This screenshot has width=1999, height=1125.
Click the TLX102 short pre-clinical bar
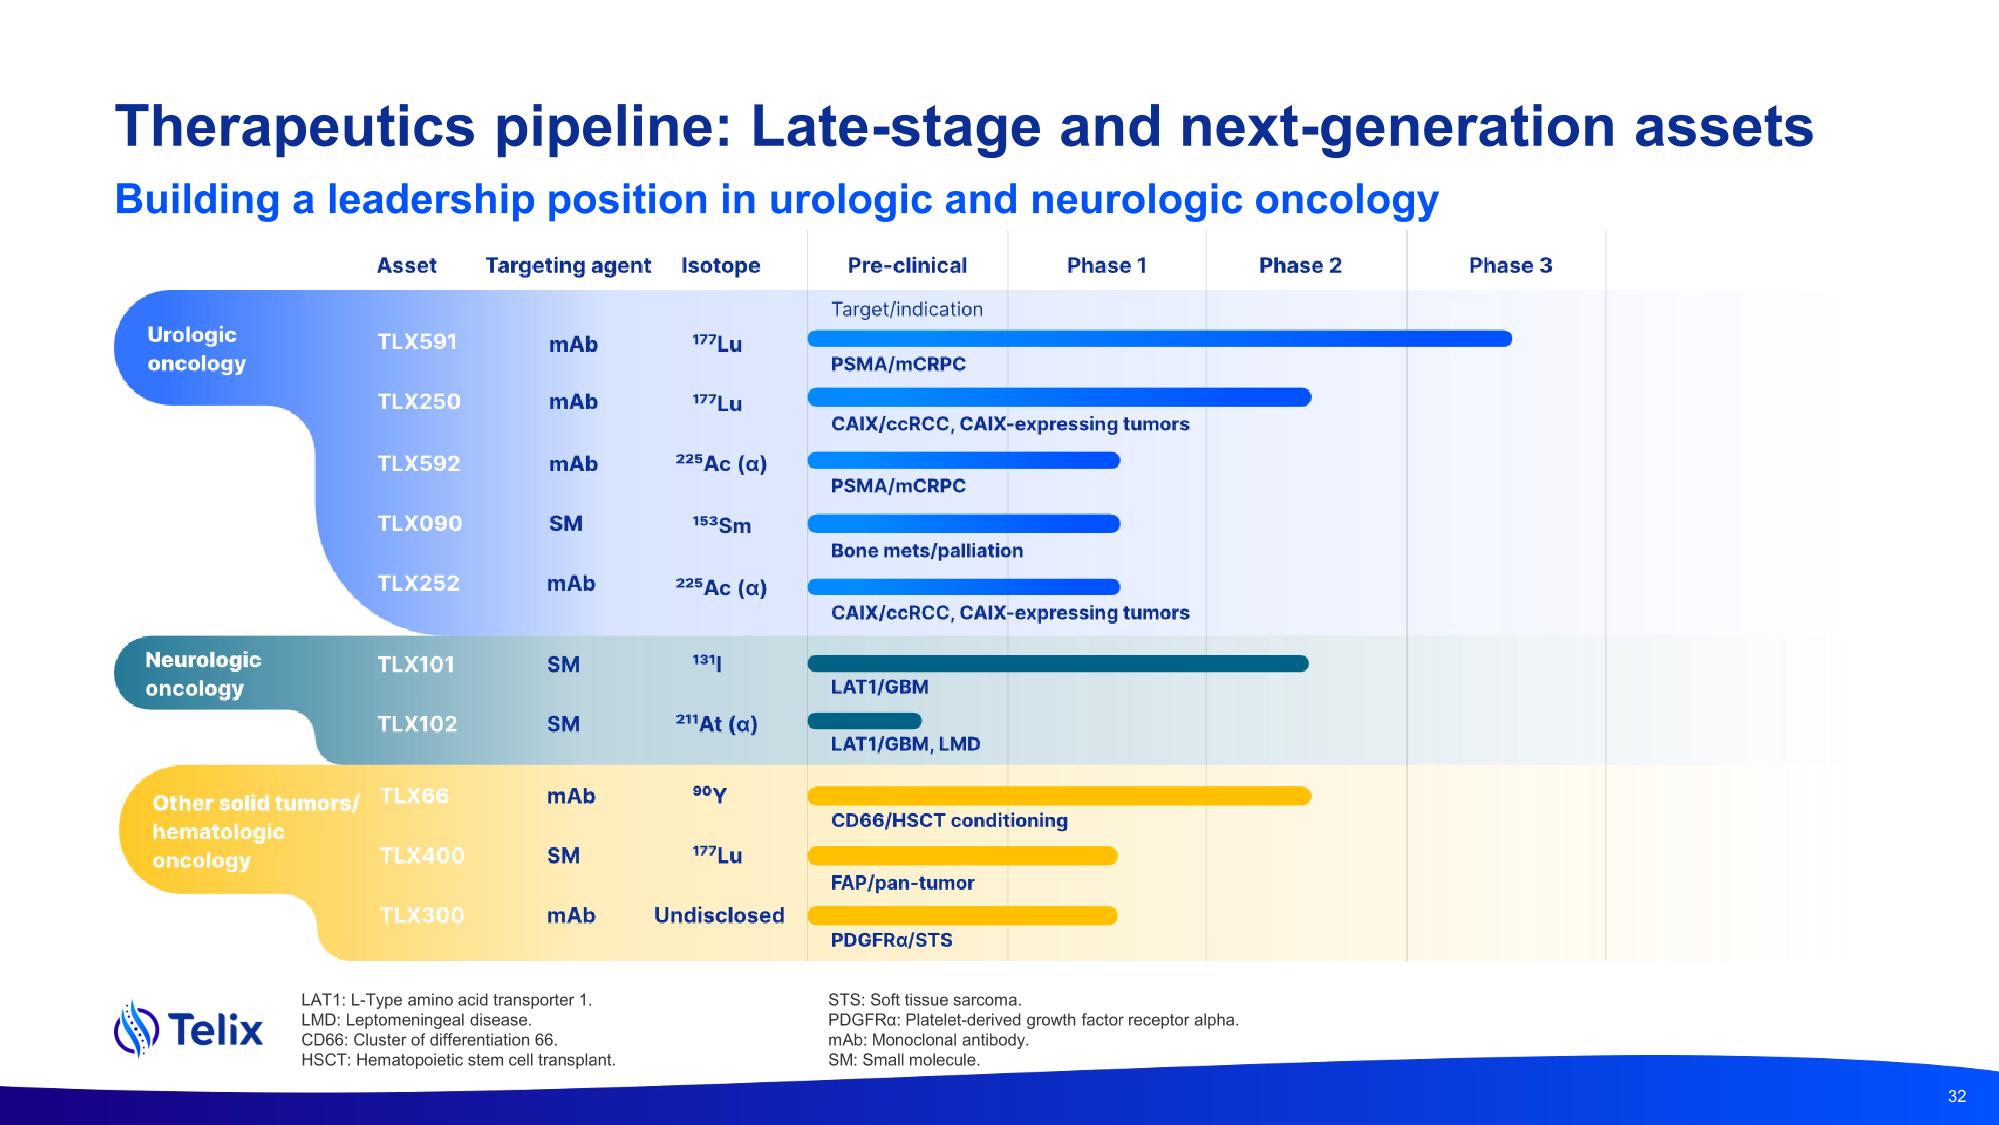coord(863,721)
